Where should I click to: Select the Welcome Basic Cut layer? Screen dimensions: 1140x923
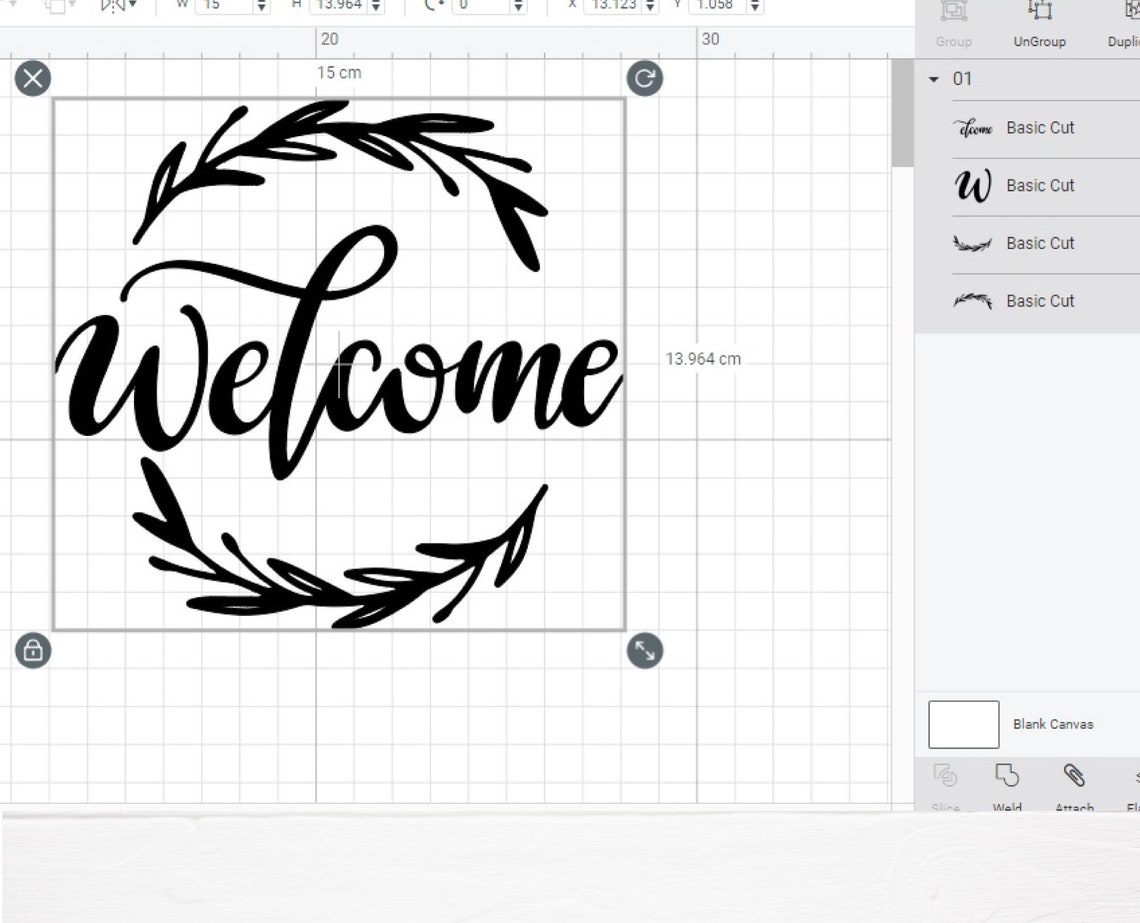click(x=1040, y=128)
